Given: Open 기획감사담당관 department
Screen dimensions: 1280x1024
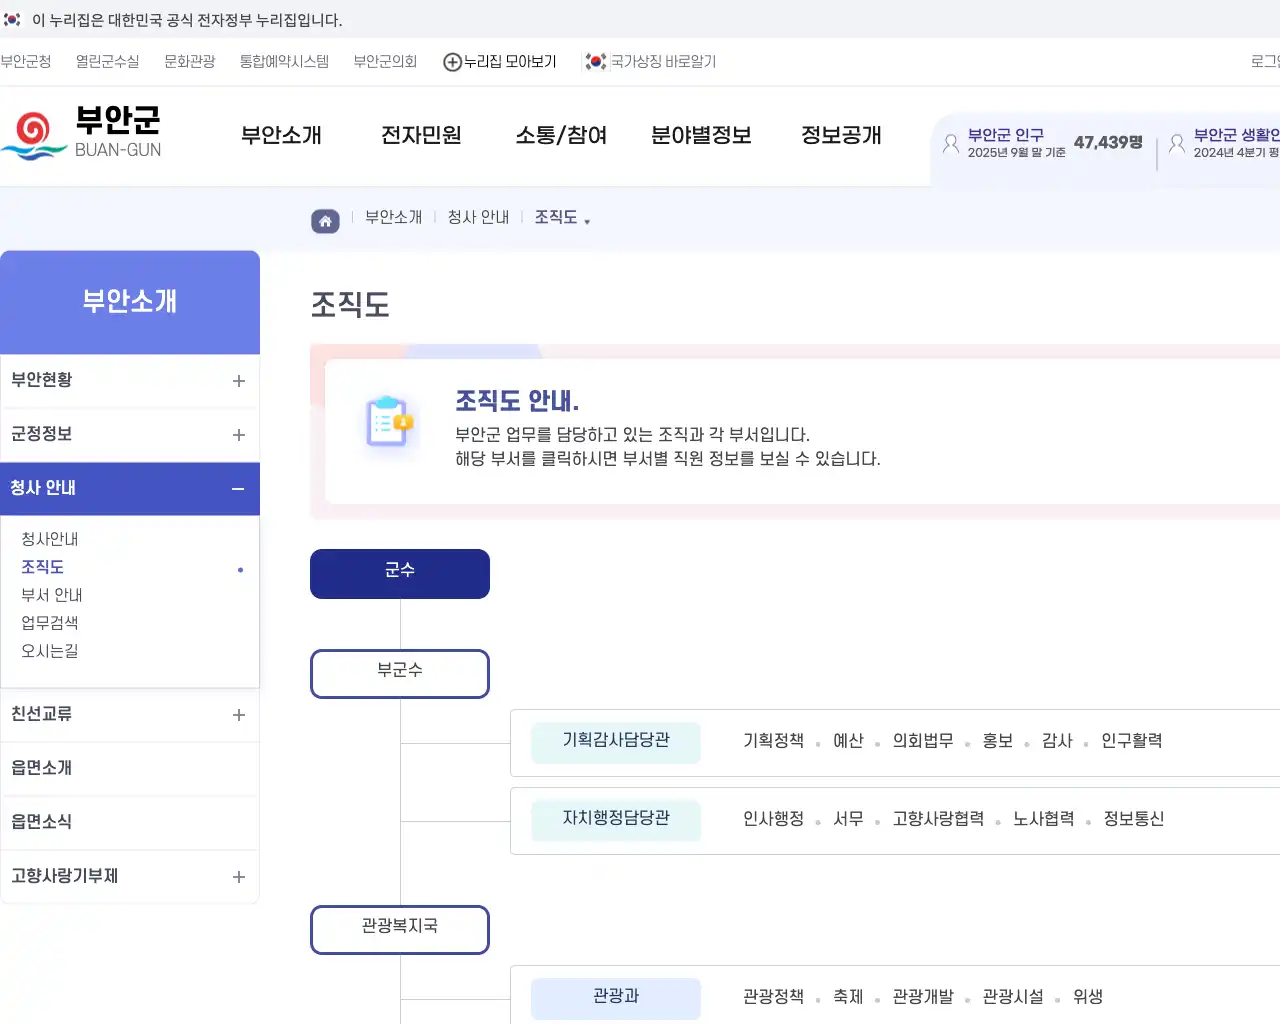Looking at the screenshot, I should [x=616, y=742].
